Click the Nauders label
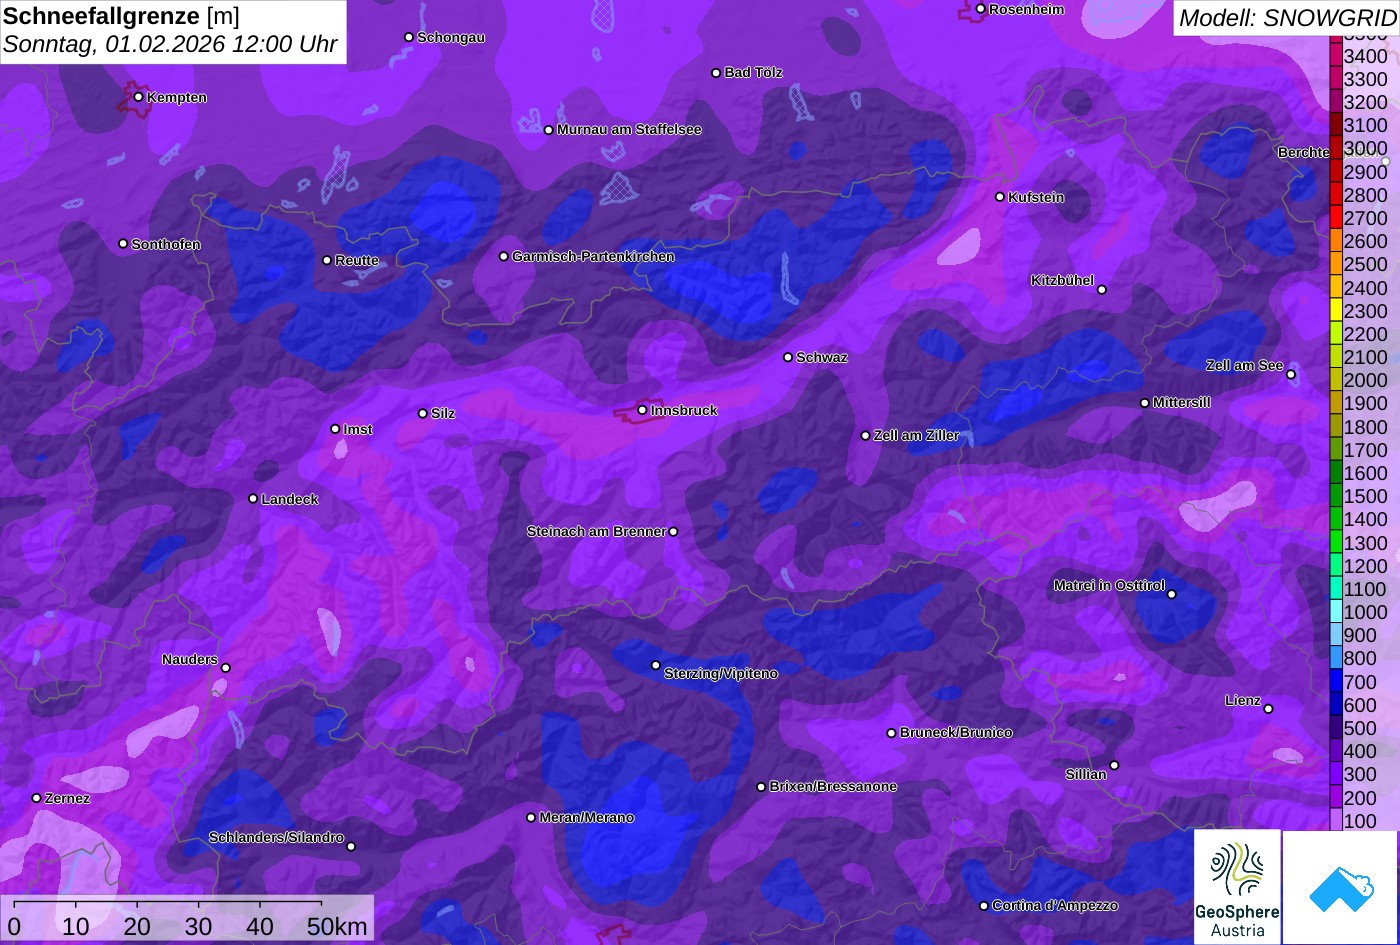 tap(190, 660)
